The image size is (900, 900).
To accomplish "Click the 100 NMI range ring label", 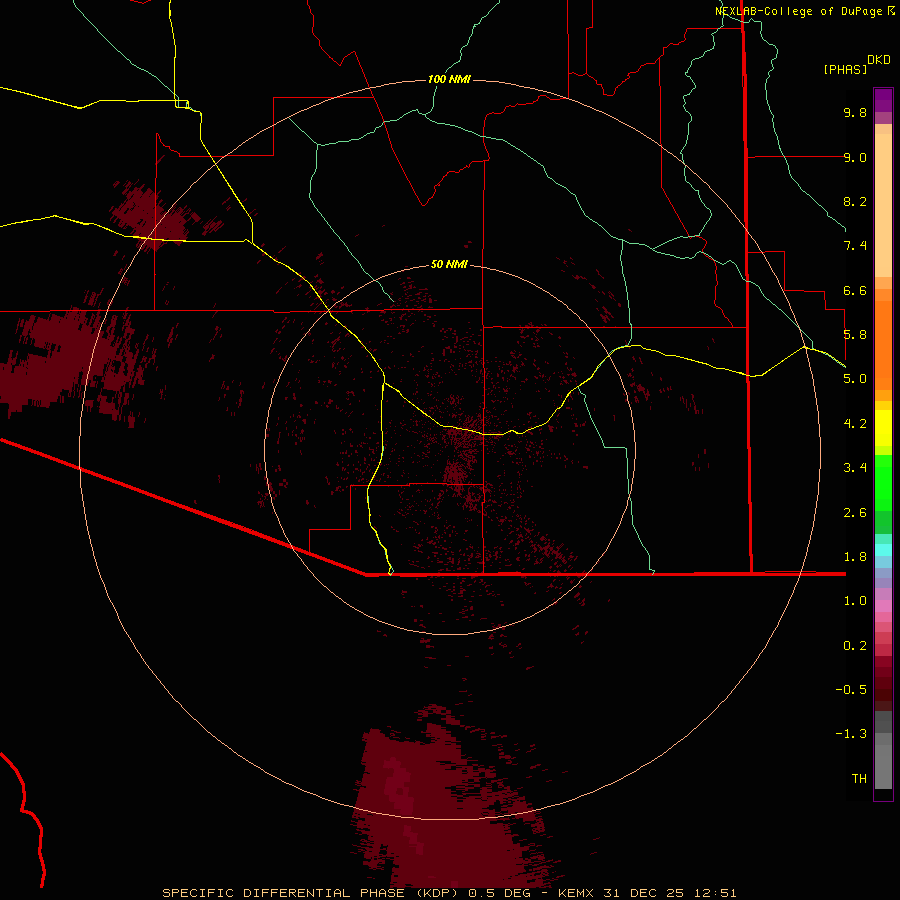I will (x=449, y=79).
